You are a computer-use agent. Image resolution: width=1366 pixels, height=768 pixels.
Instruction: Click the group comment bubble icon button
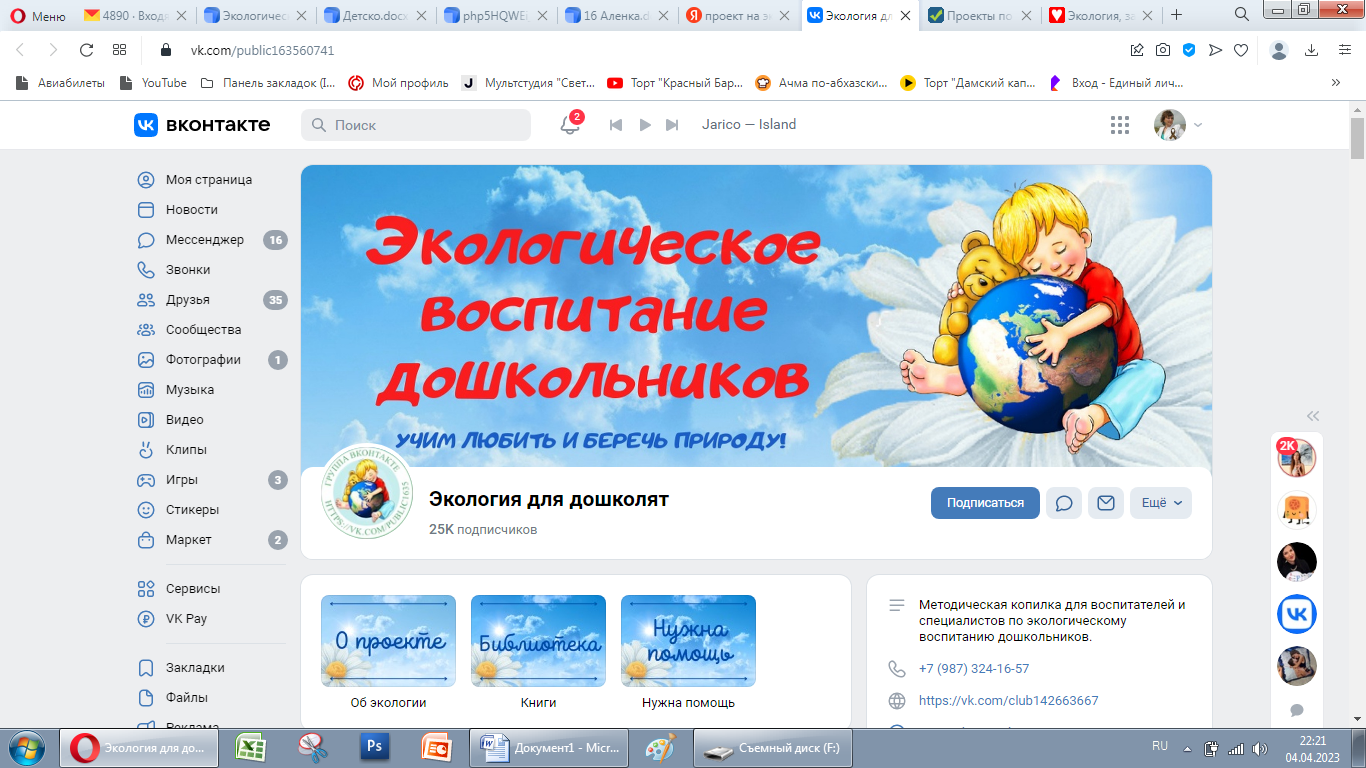click(x=1064, y=503)
